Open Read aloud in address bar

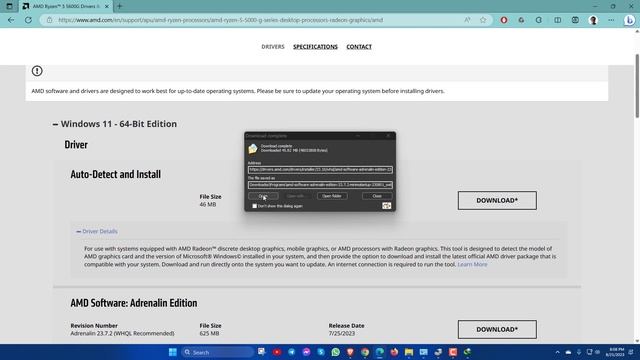[467, 20]
